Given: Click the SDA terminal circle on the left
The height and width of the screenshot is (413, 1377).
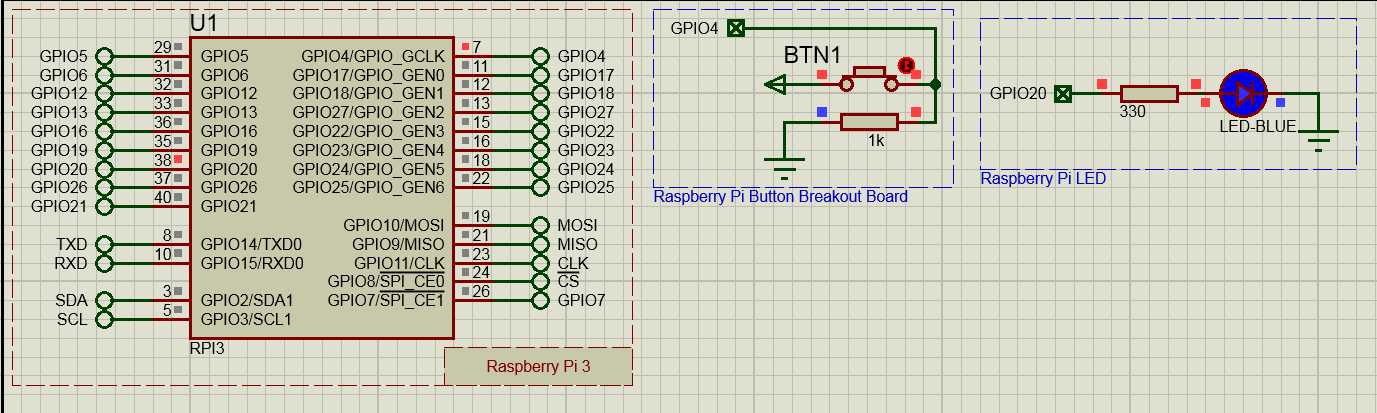Looking at the screenshot, I should [x=105, y=300].
